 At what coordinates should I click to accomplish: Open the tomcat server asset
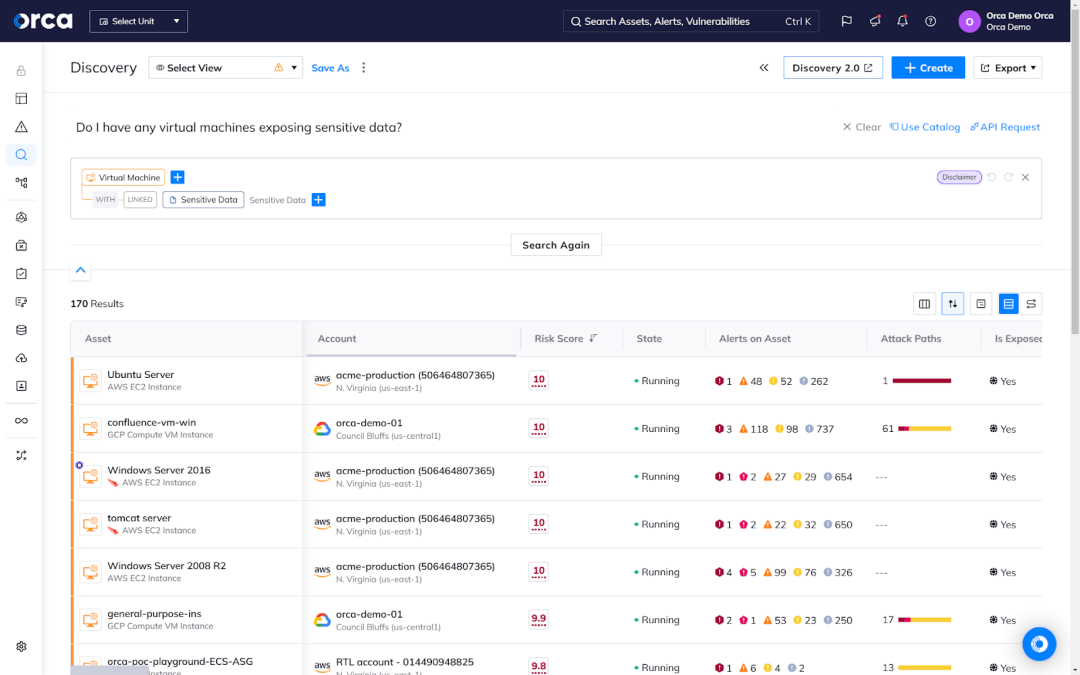click(x=139, y=518)
